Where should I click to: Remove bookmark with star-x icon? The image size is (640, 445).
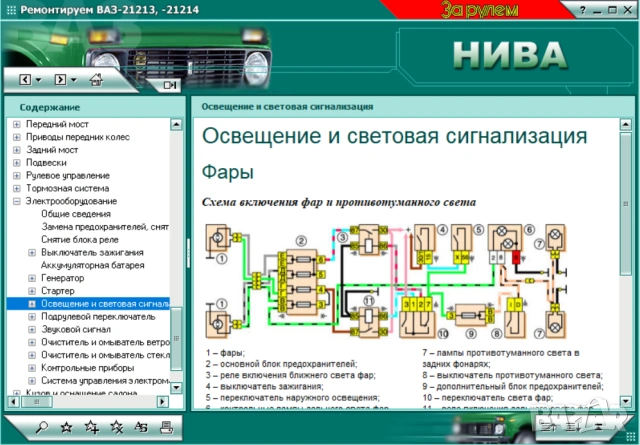coord(117,427)
